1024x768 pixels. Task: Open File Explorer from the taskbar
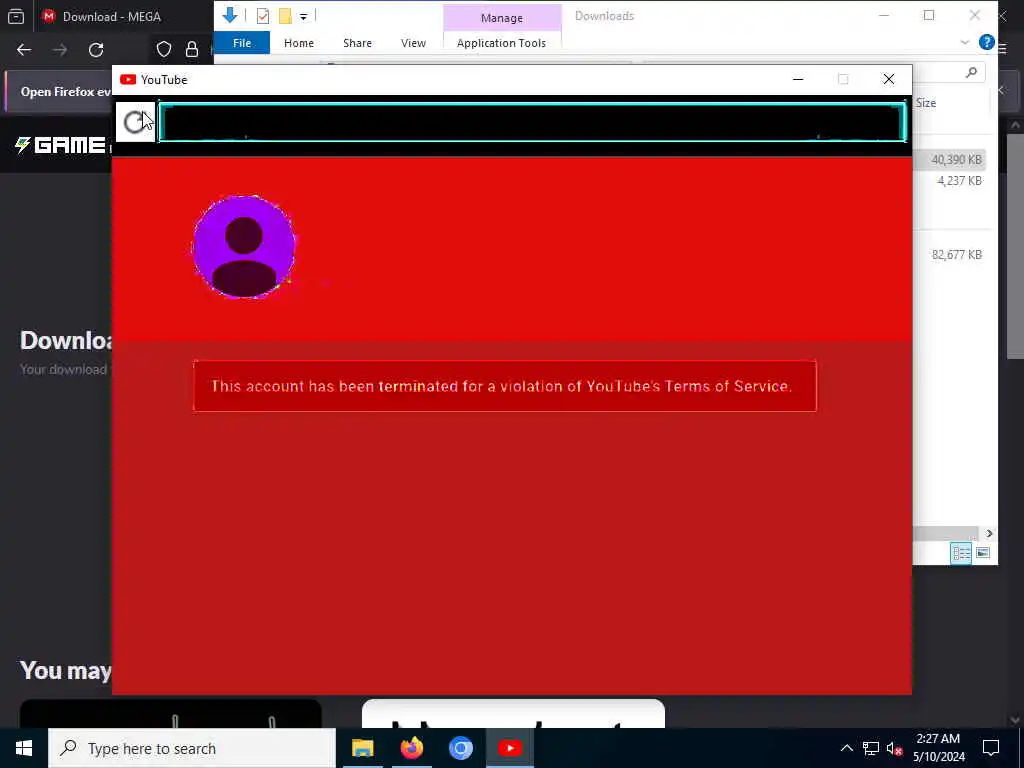tap(362, 748)
